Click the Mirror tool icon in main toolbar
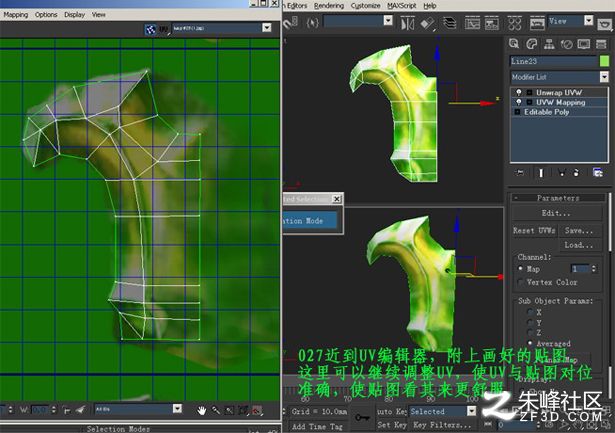The image size is (615, 433). [x=407, y=24]
